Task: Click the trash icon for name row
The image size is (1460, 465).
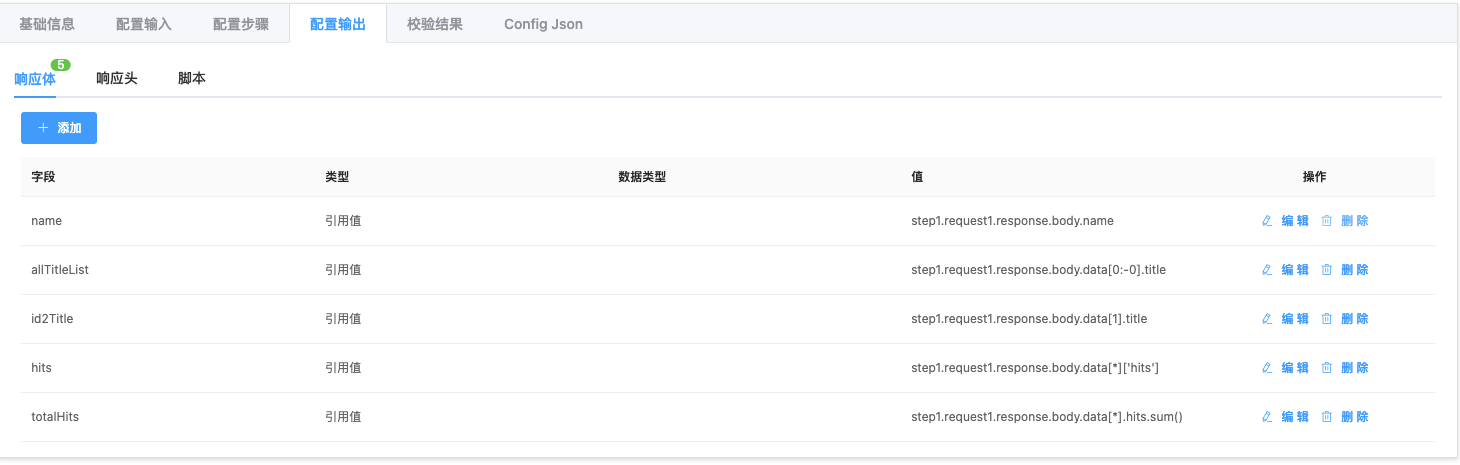Action: (x=1327, y=221)
